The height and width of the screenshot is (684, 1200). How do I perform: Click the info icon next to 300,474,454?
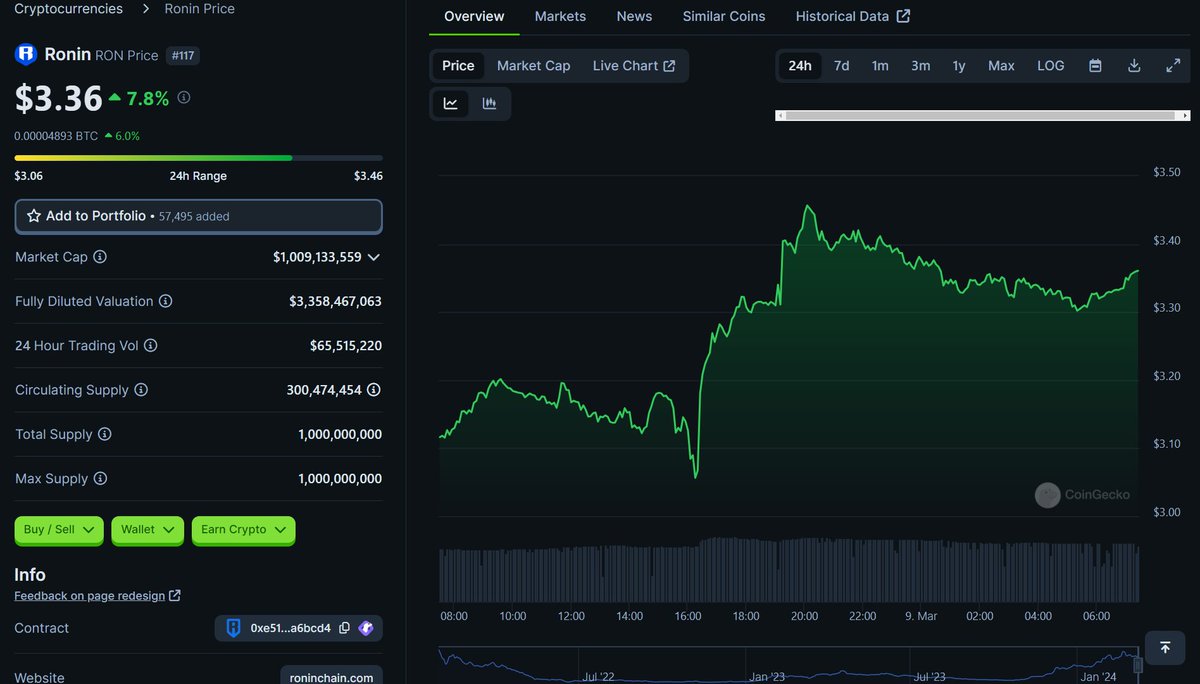(x=374, y=390)
